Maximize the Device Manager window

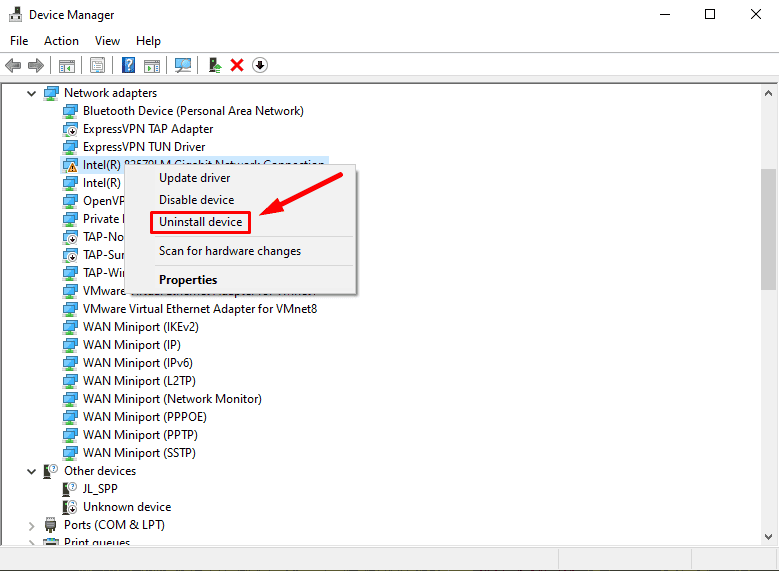710,14
